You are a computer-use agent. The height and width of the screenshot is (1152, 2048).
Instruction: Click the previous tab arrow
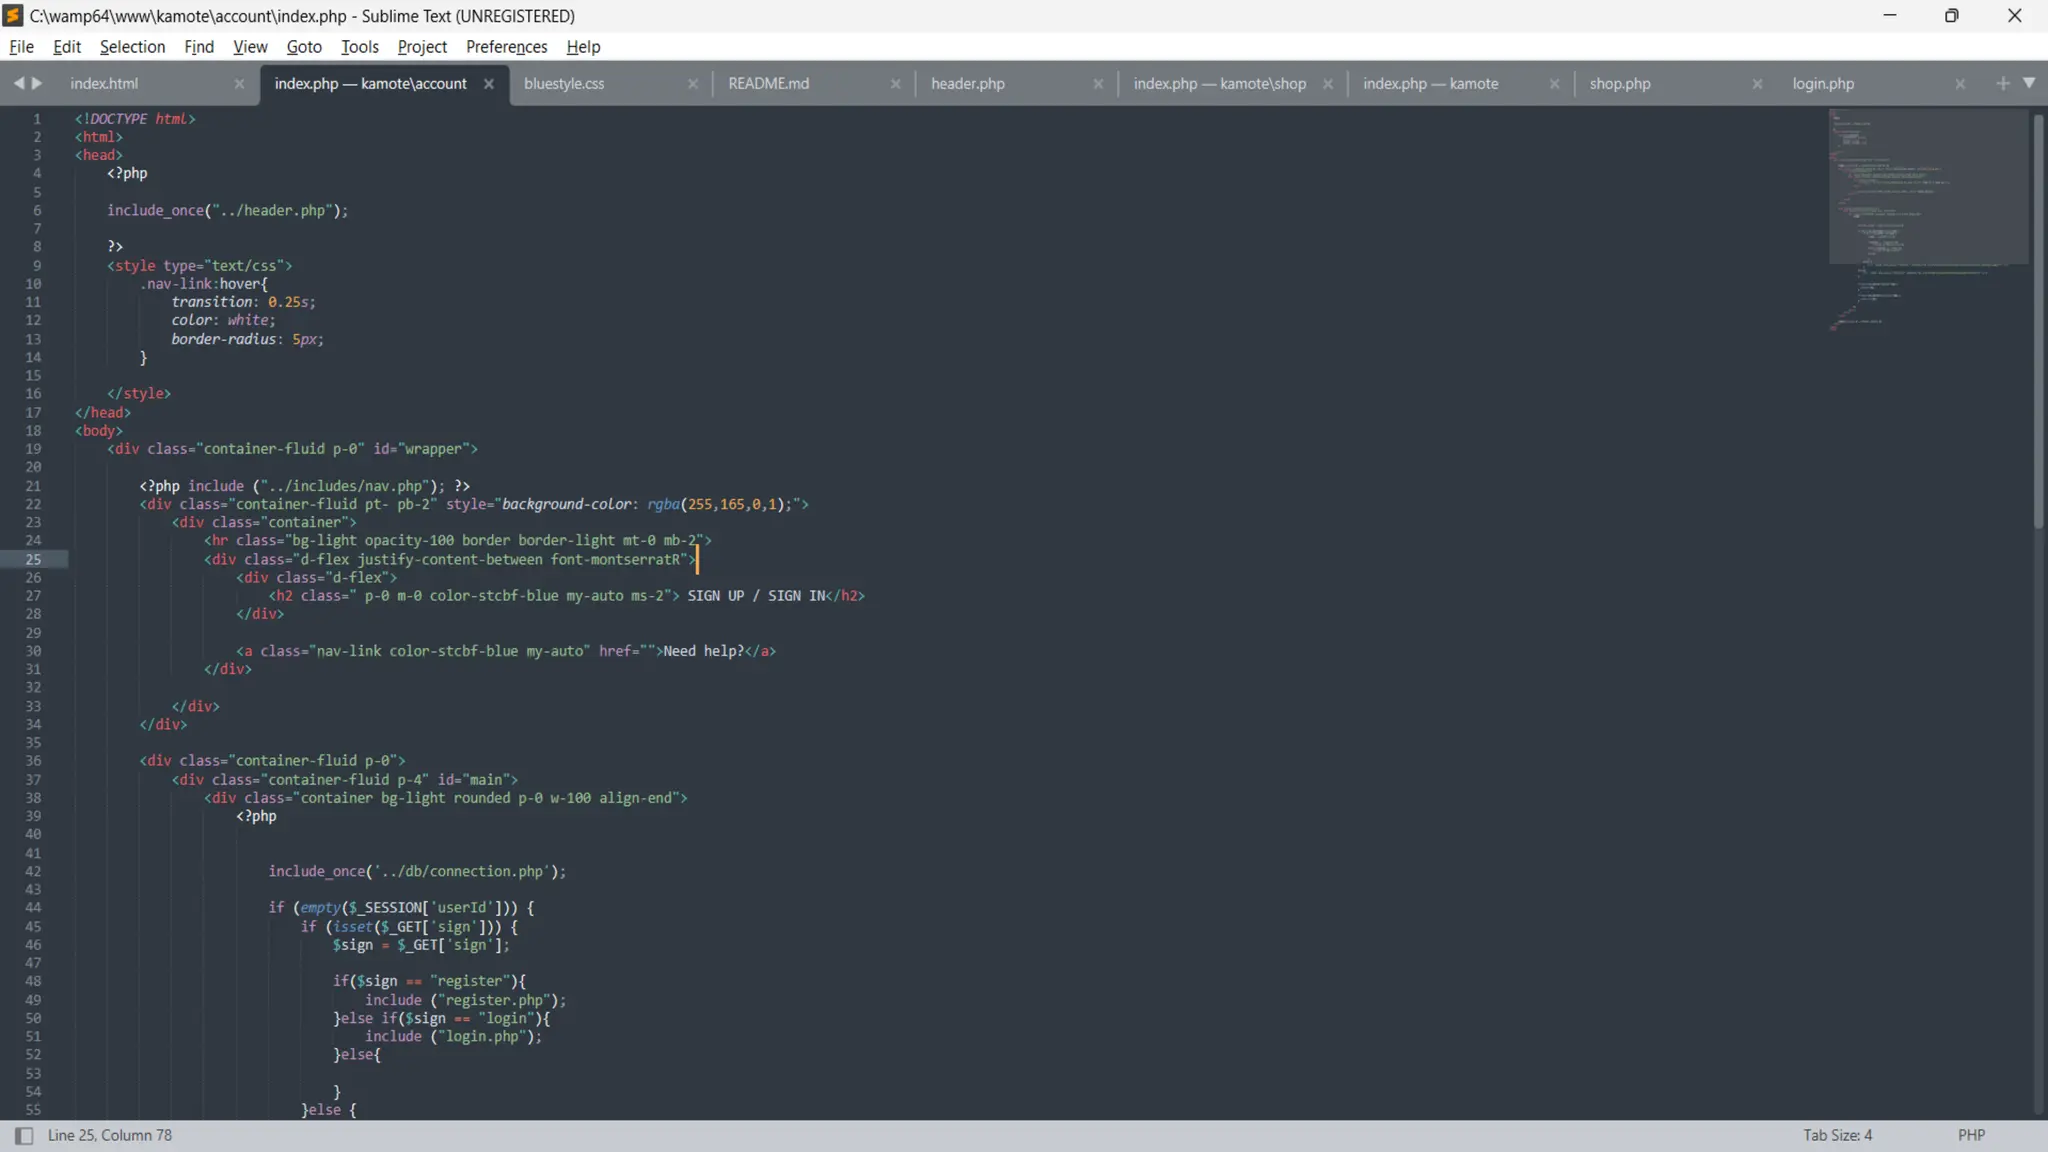click(x=18, y=84)
